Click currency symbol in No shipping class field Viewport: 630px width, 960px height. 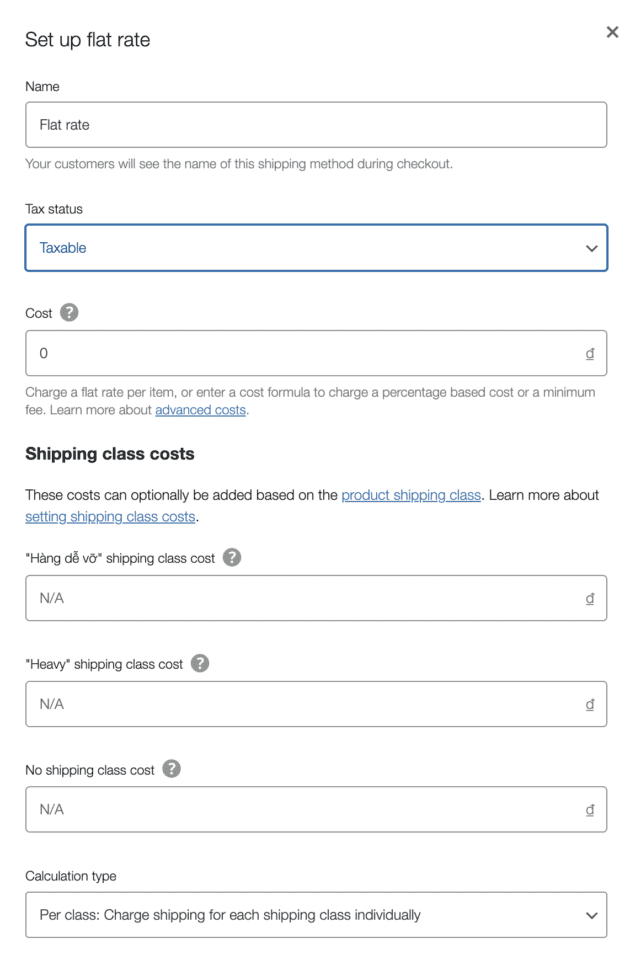(x=590, y=810)
